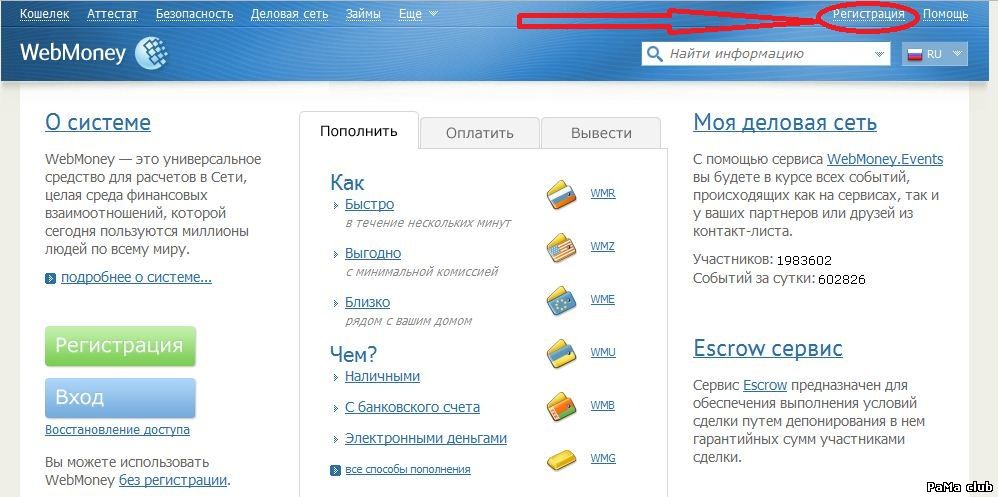Click the inline Escrow link

pos(765,385)
